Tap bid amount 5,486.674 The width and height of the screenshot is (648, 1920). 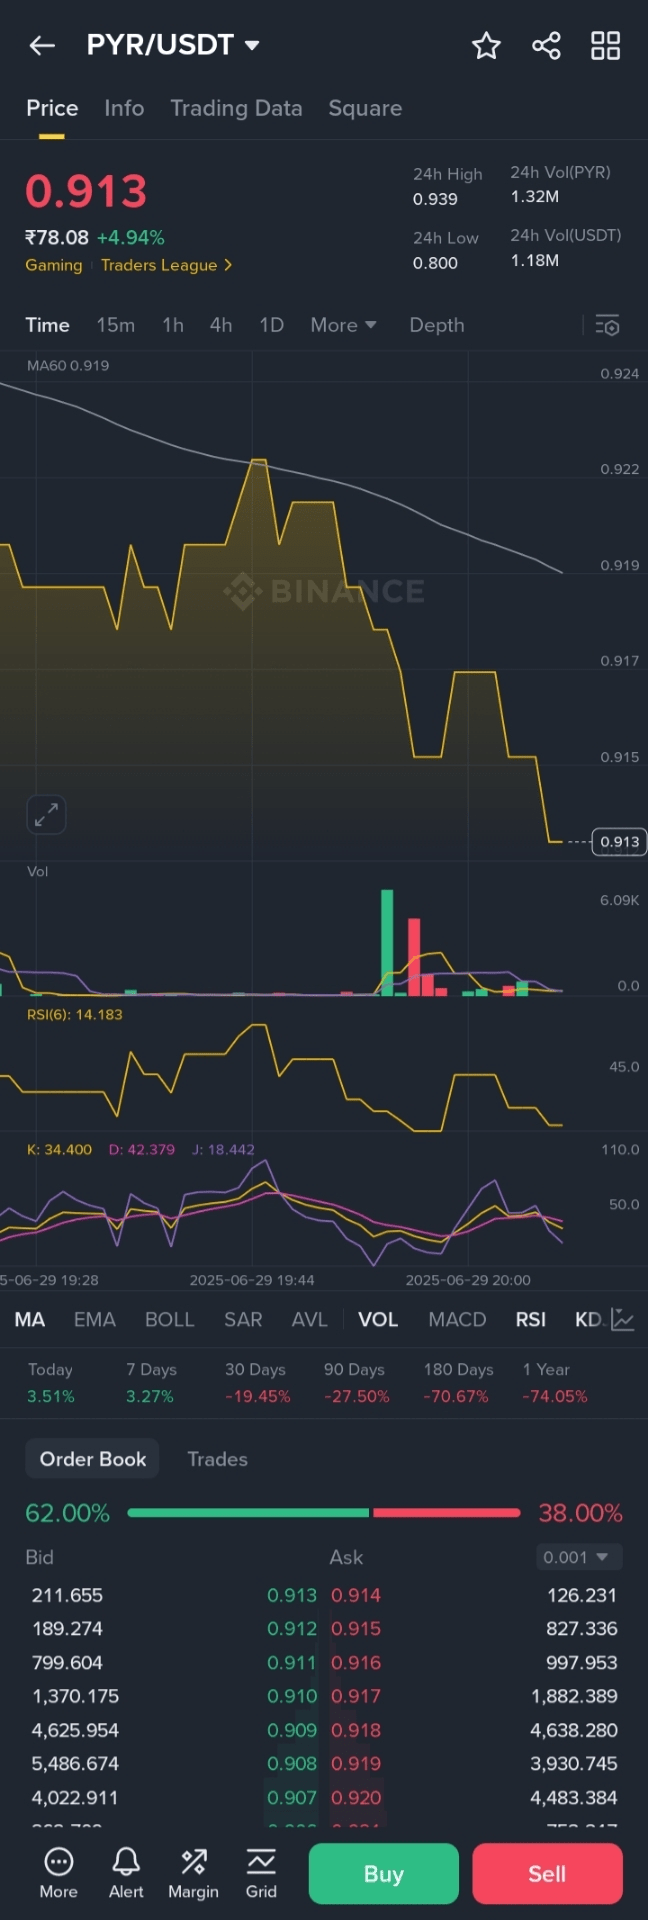[x=75, y=1764]
